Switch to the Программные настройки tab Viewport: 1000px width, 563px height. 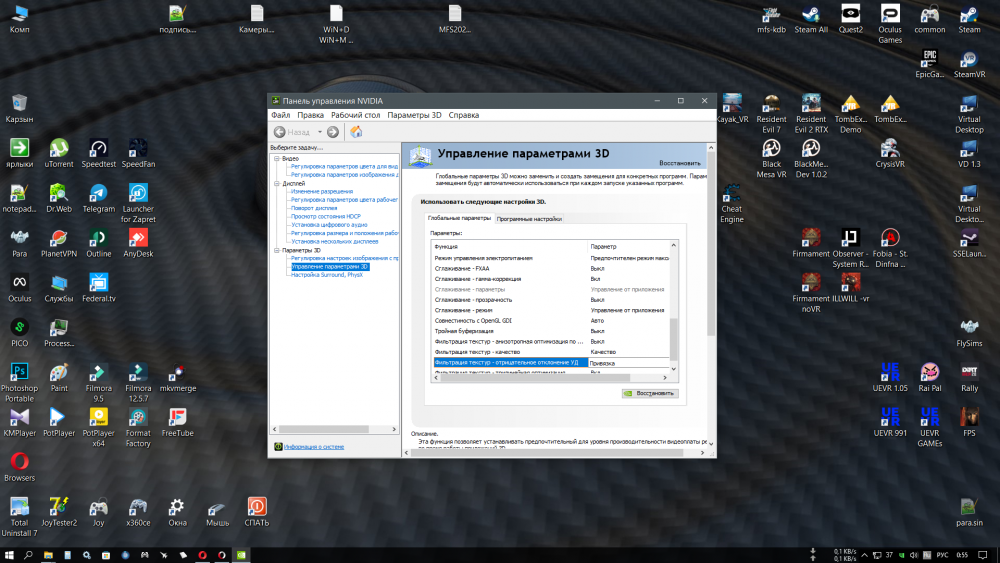(x=529, y=218)
